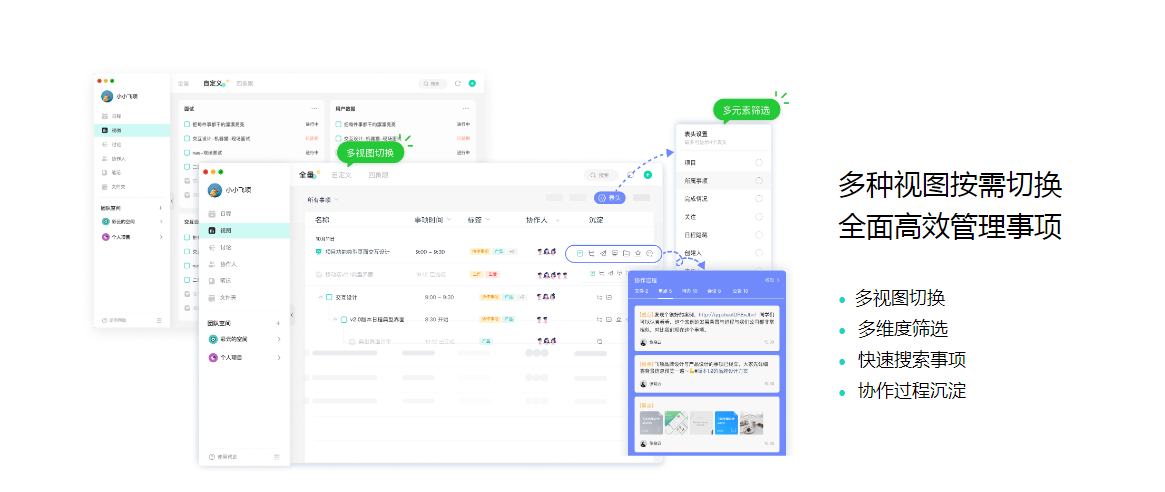The image size is (1165, 492).
Task: Expand 个人项目 in the front sidebar
Action: 278,356
